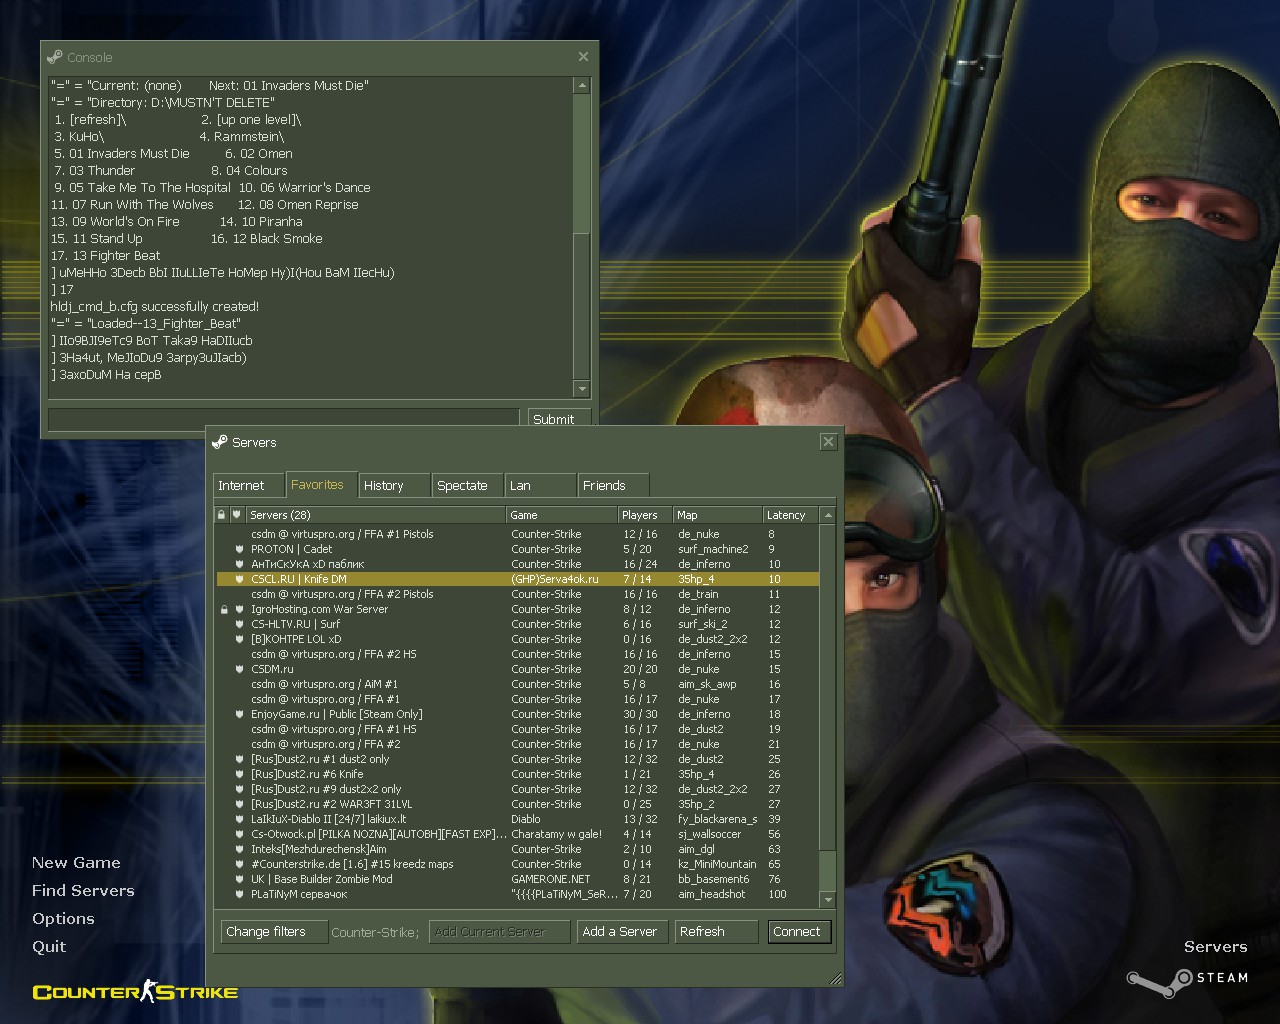Image resolution: width=1280 pixels, height=1024 pixels.
Task: Click the Console scrollbar thumb
Action: (x=582, y=304)
